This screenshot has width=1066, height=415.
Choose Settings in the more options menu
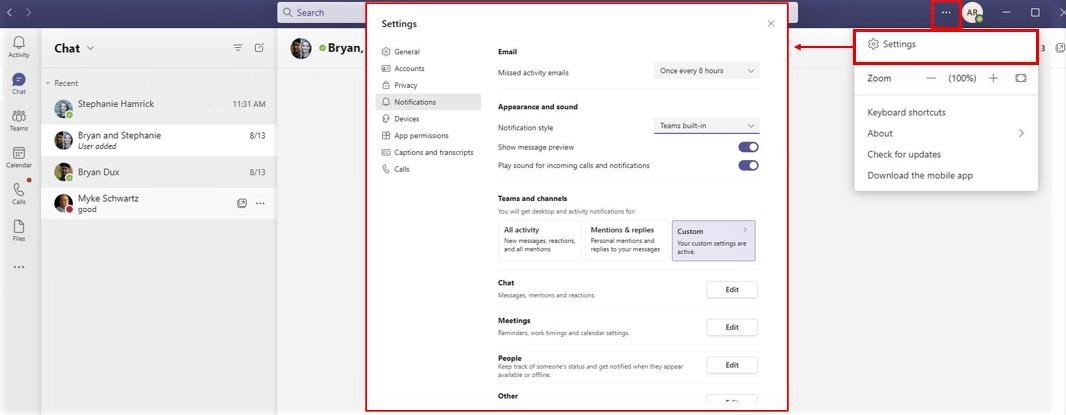point(946,45)
